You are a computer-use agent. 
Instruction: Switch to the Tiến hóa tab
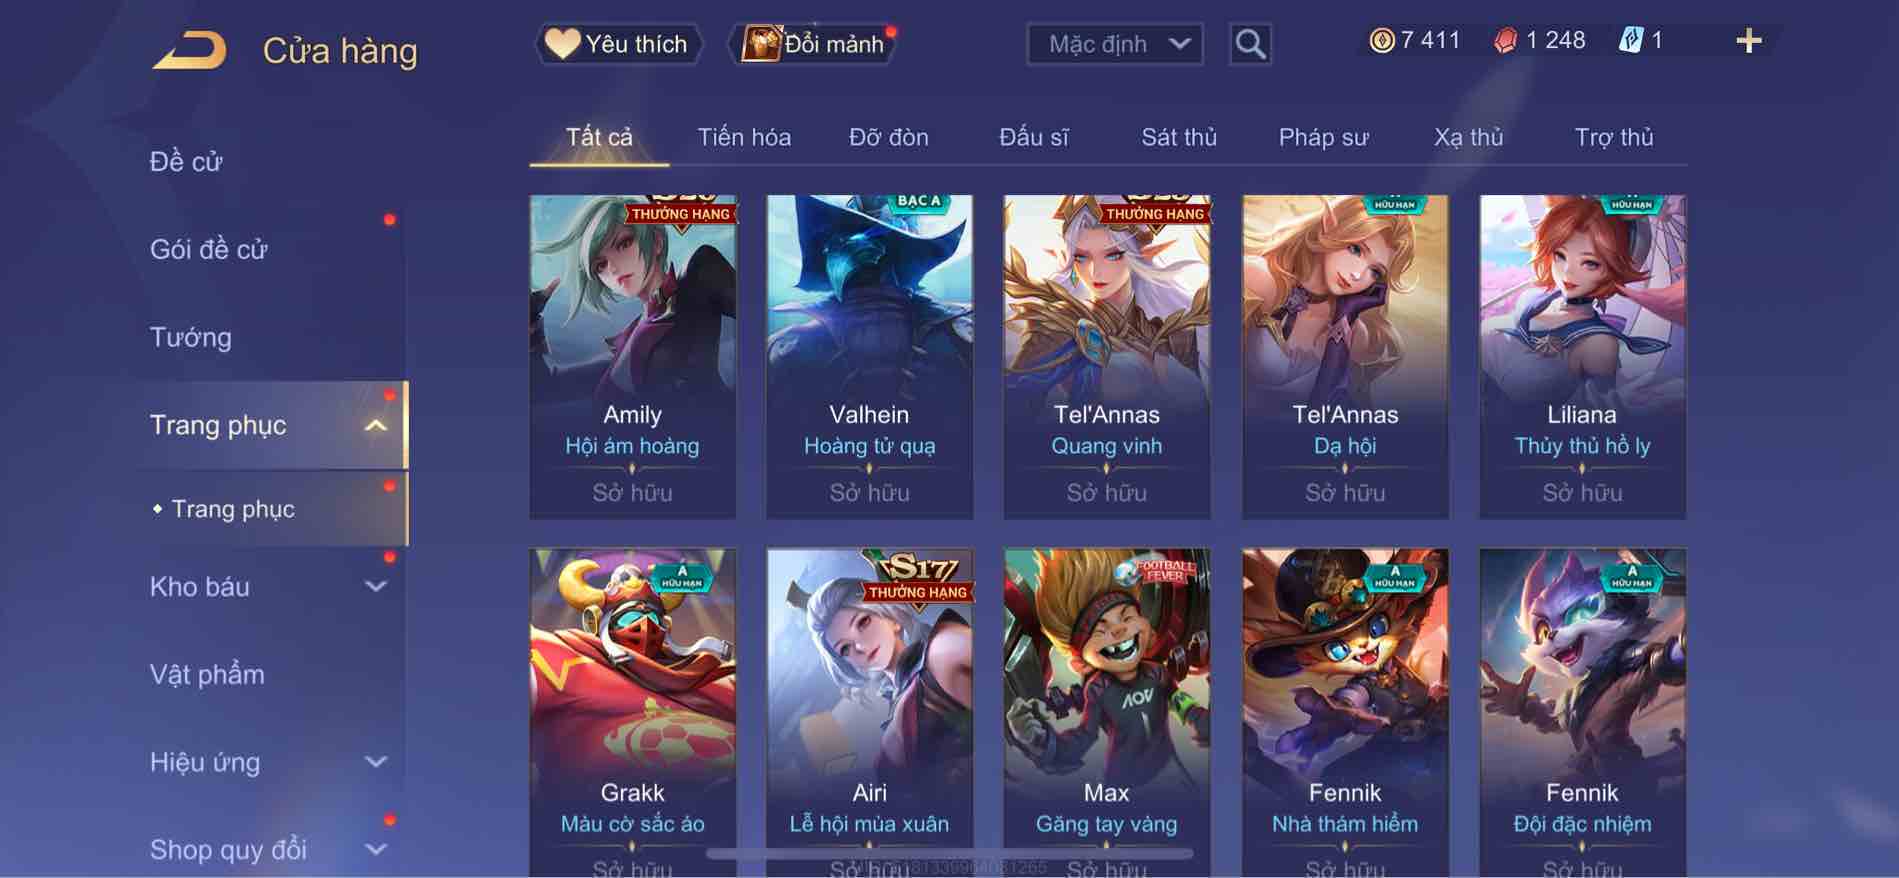pos(744,137)
